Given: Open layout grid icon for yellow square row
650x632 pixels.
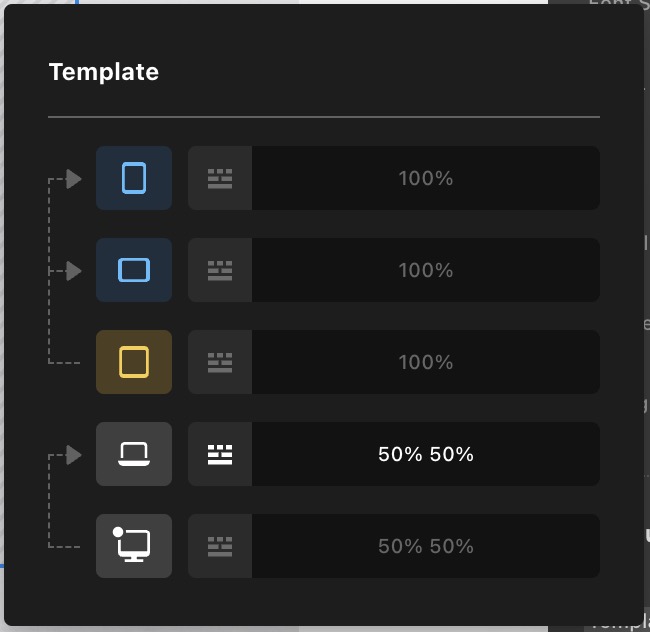Looking at the screenshot, I should 220,362.
